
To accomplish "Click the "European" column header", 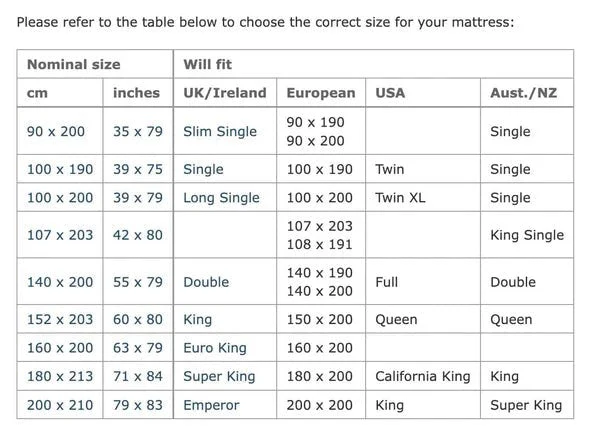I will point(320,93).
